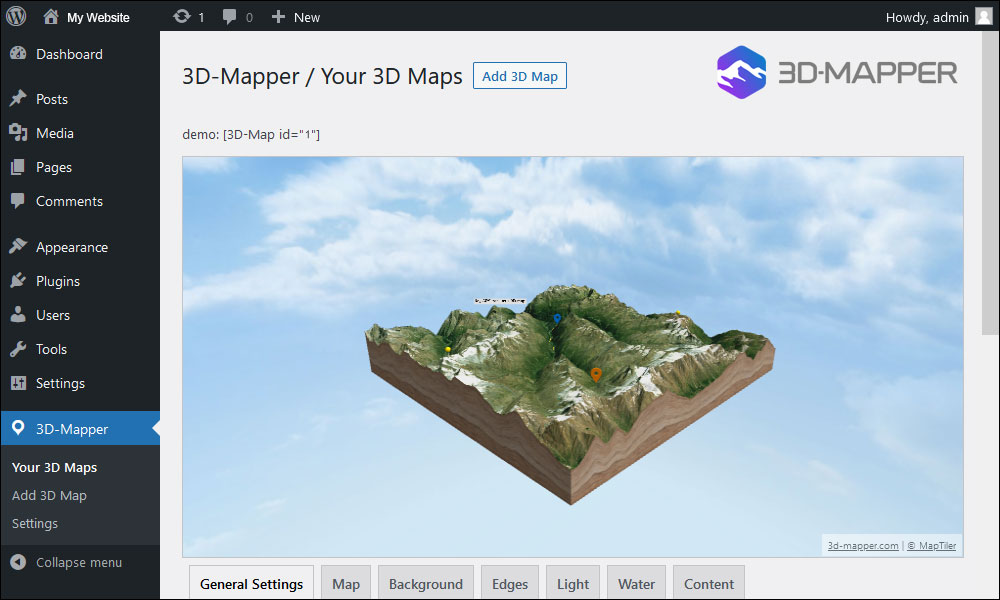Click the updates circular arrows icon
Viewport: 1000px width, 600px height.
pyautogui.click(x=182, y=17)
